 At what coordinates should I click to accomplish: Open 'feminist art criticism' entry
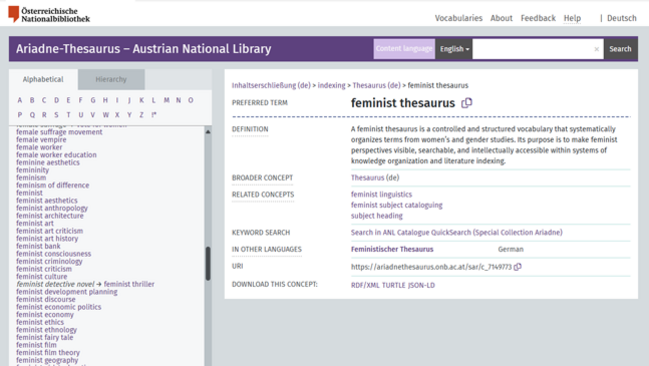point(49,231)
